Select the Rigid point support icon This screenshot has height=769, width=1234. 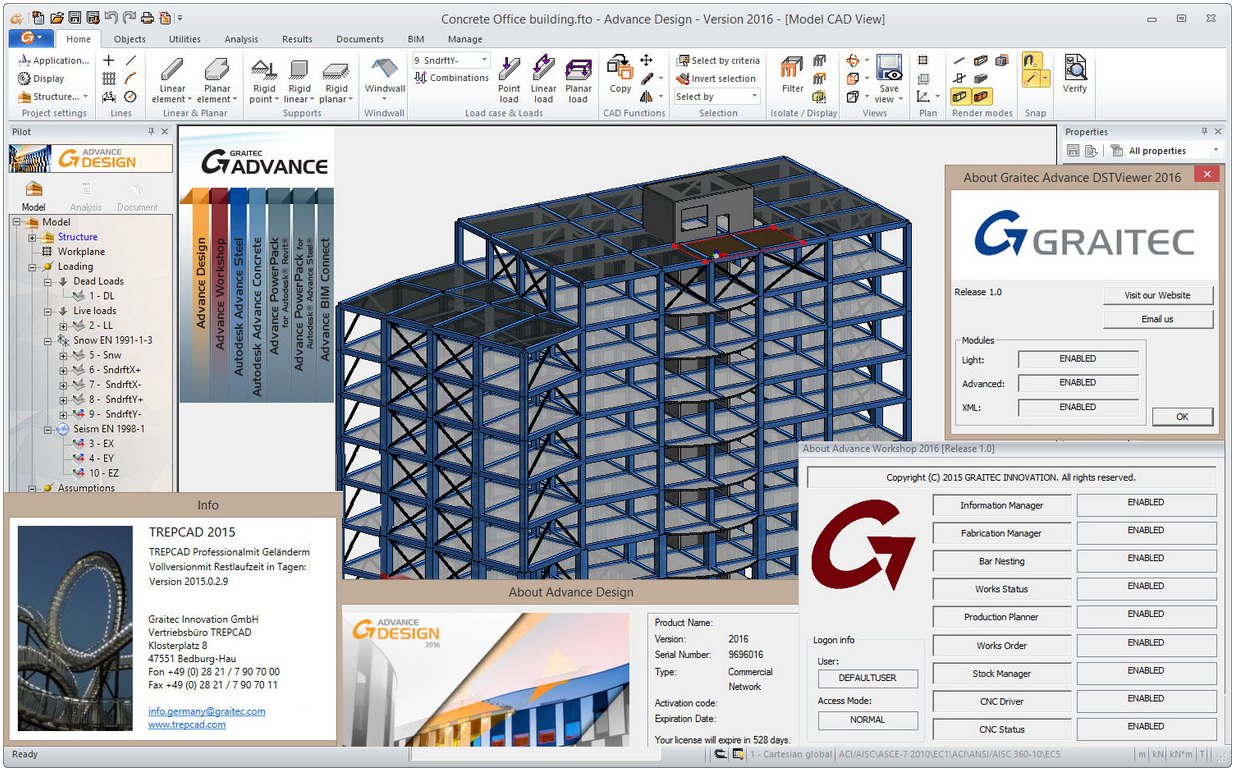263,70
